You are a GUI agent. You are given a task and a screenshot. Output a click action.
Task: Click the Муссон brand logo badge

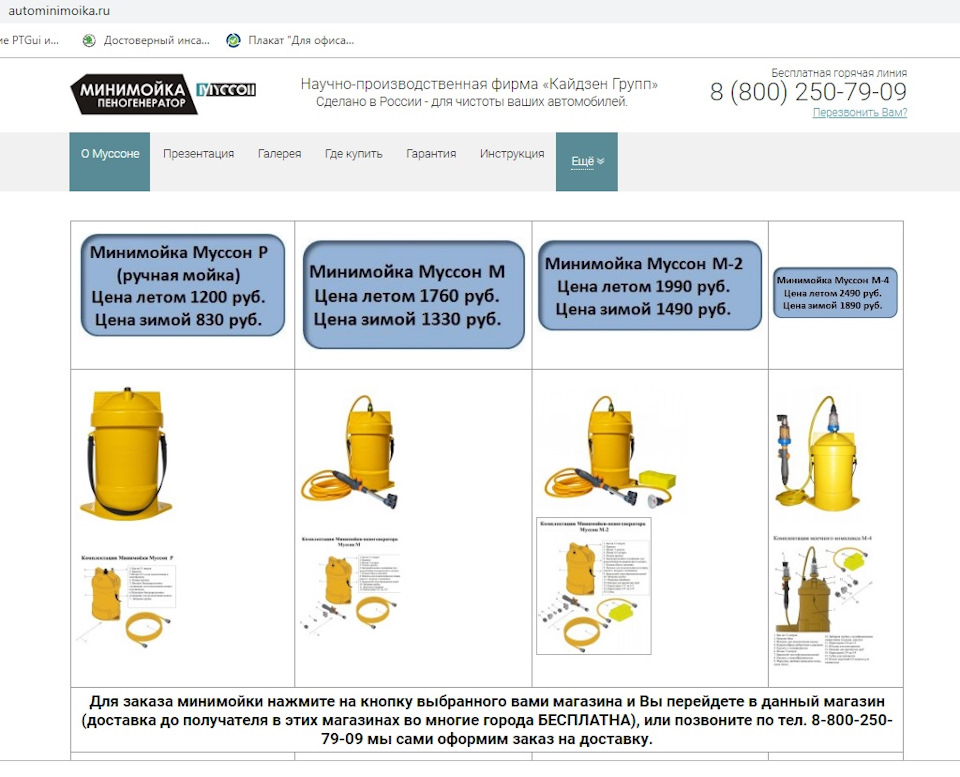pos(226,89)
